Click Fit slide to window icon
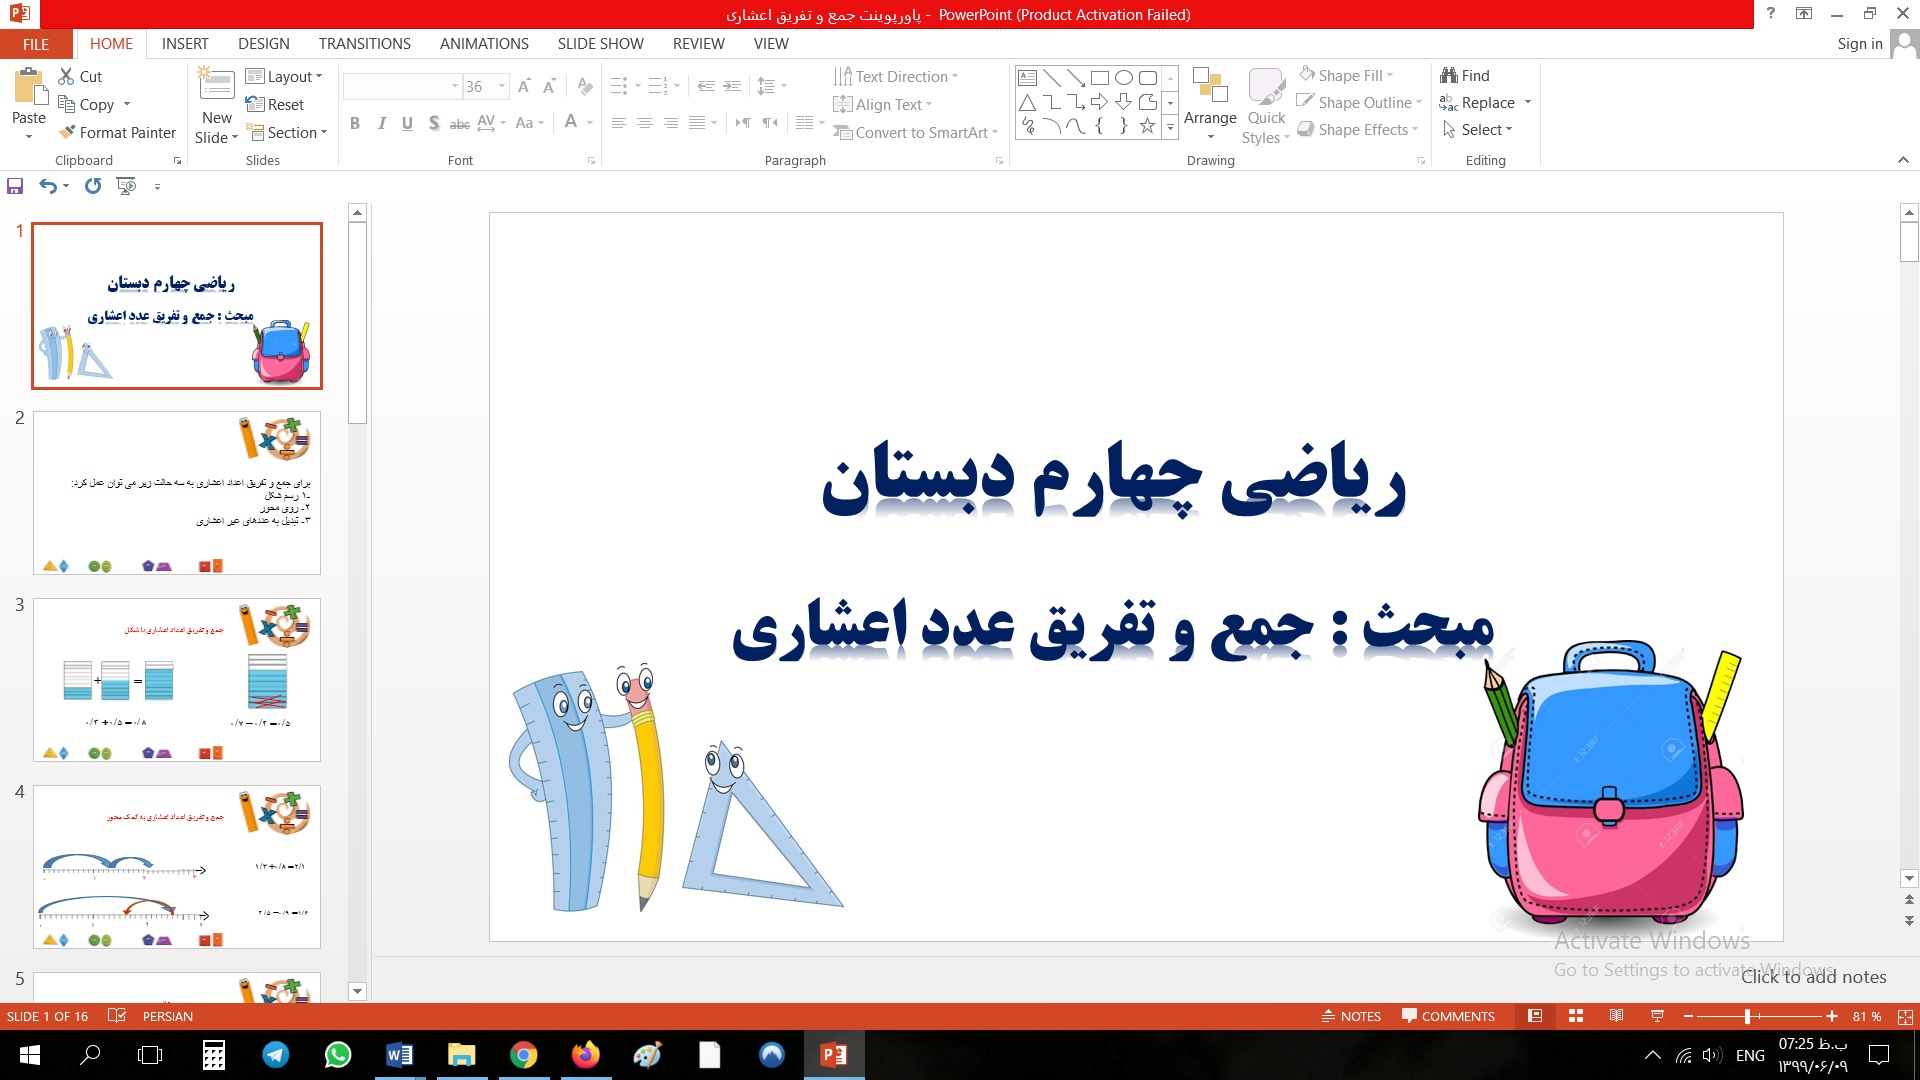 1905,1016
